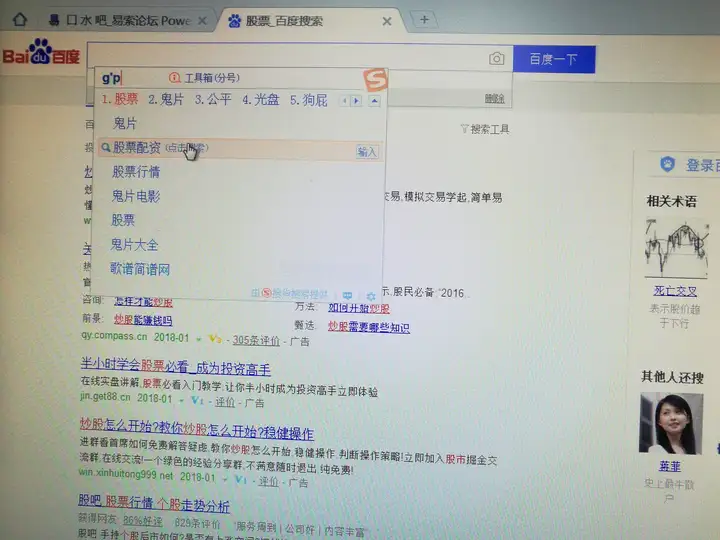
Task: Open the 炒股需要哪些知识 link
Action: (x=369, y=327)
